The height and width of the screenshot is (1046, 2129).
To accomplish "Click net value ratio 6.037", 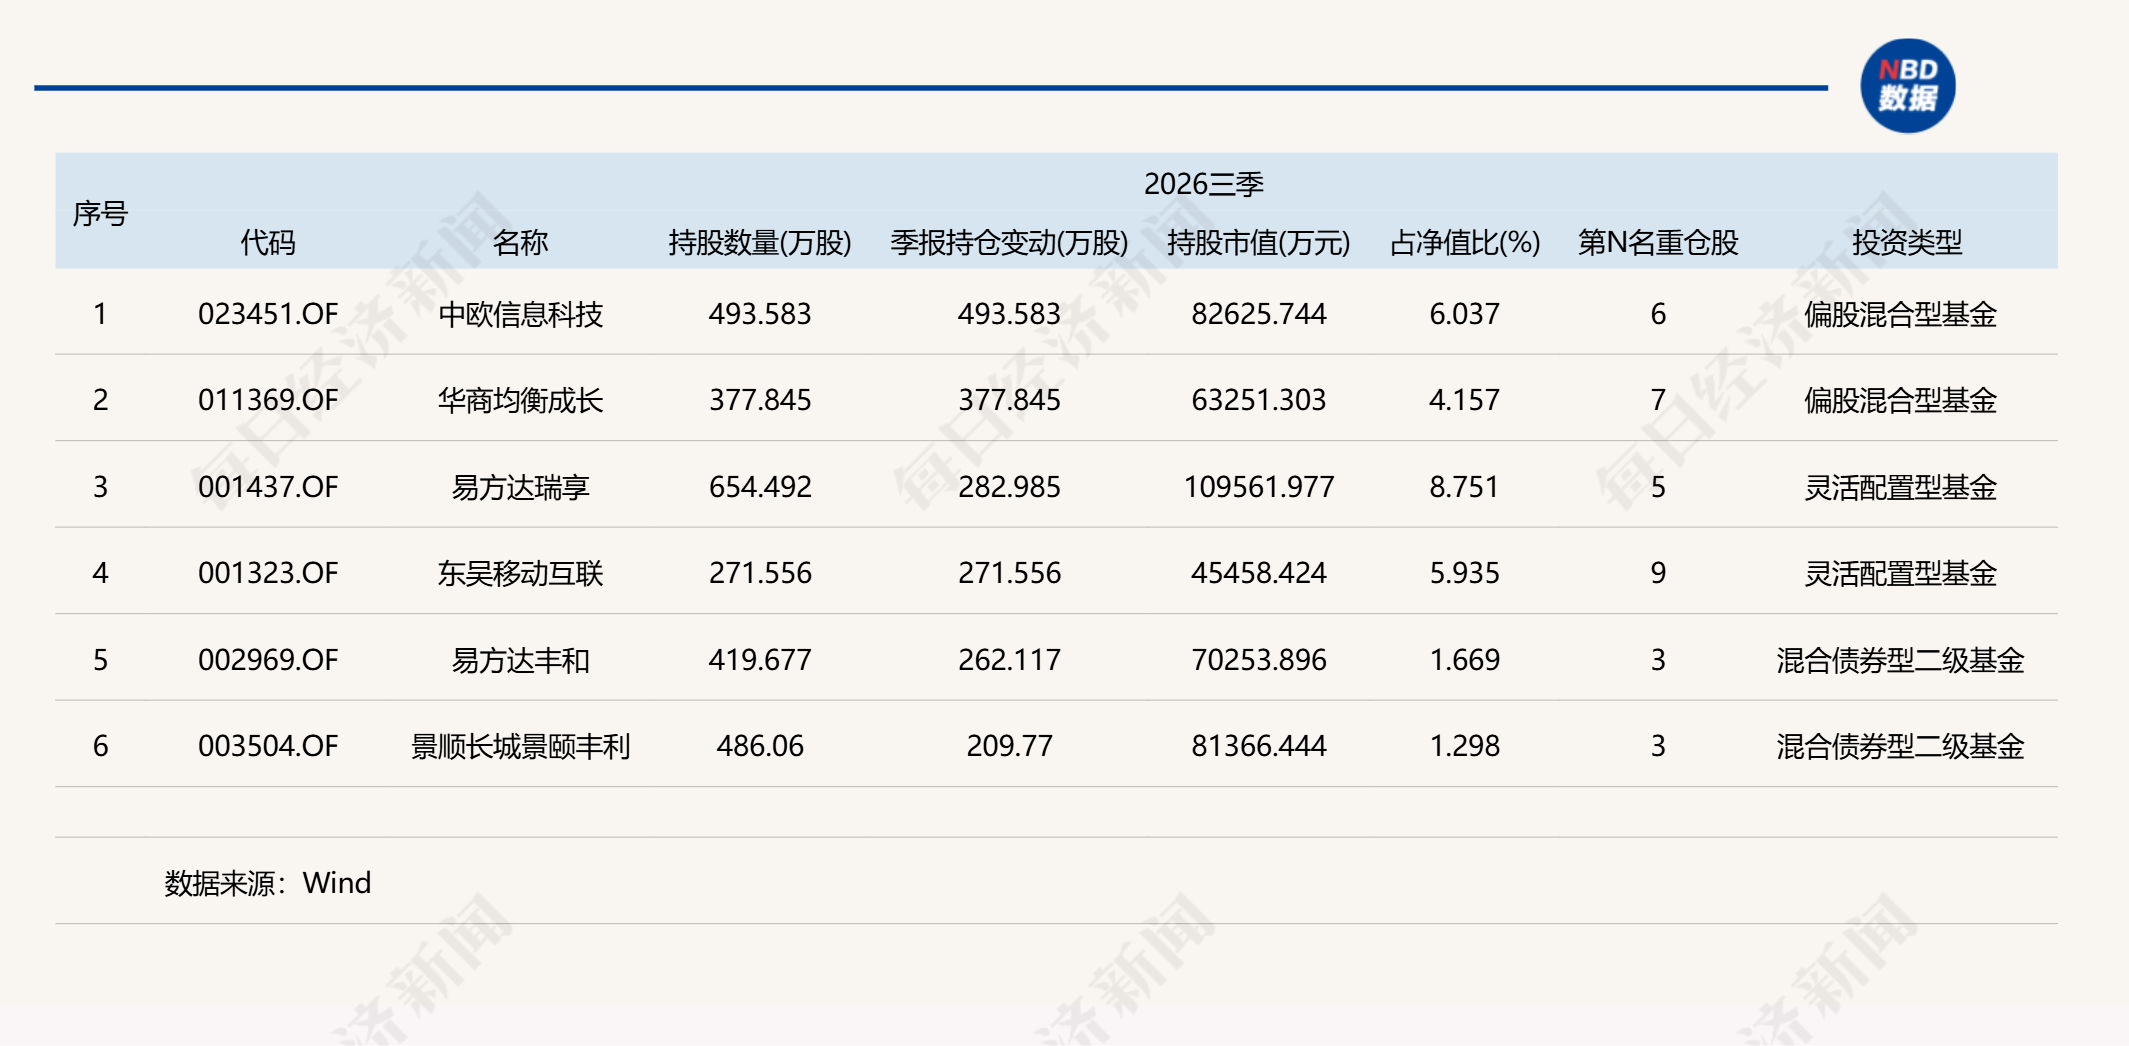I will tap(1465, 314).
